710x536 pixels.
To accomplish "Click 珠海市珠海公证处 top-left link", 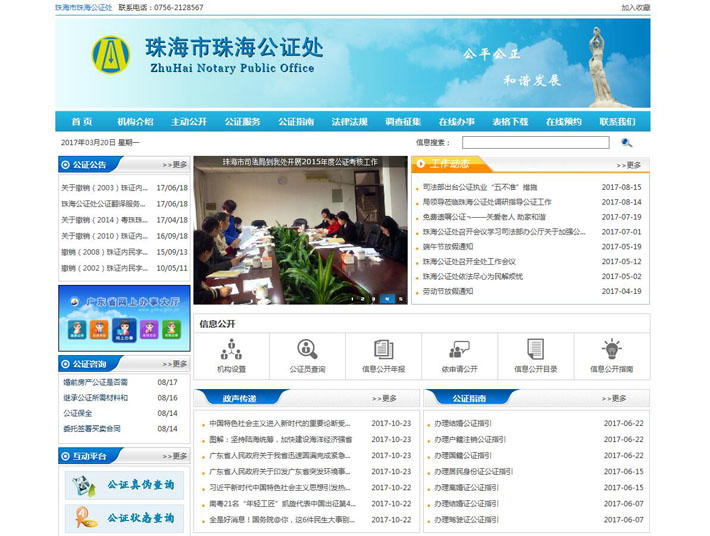I will click(x=84, y=8).
